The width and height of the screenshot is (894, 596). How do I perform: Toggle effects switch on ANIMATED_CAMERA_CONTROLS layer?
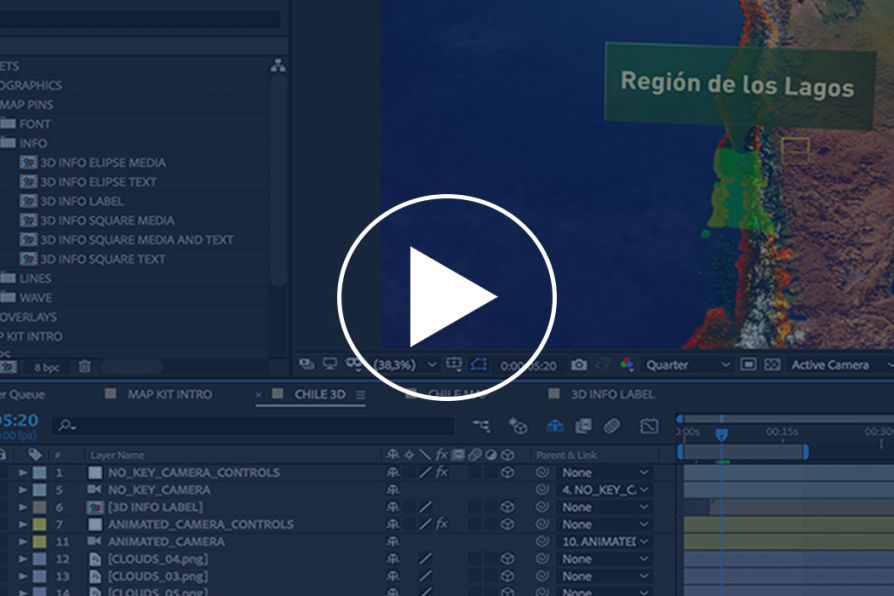point(441,524)
